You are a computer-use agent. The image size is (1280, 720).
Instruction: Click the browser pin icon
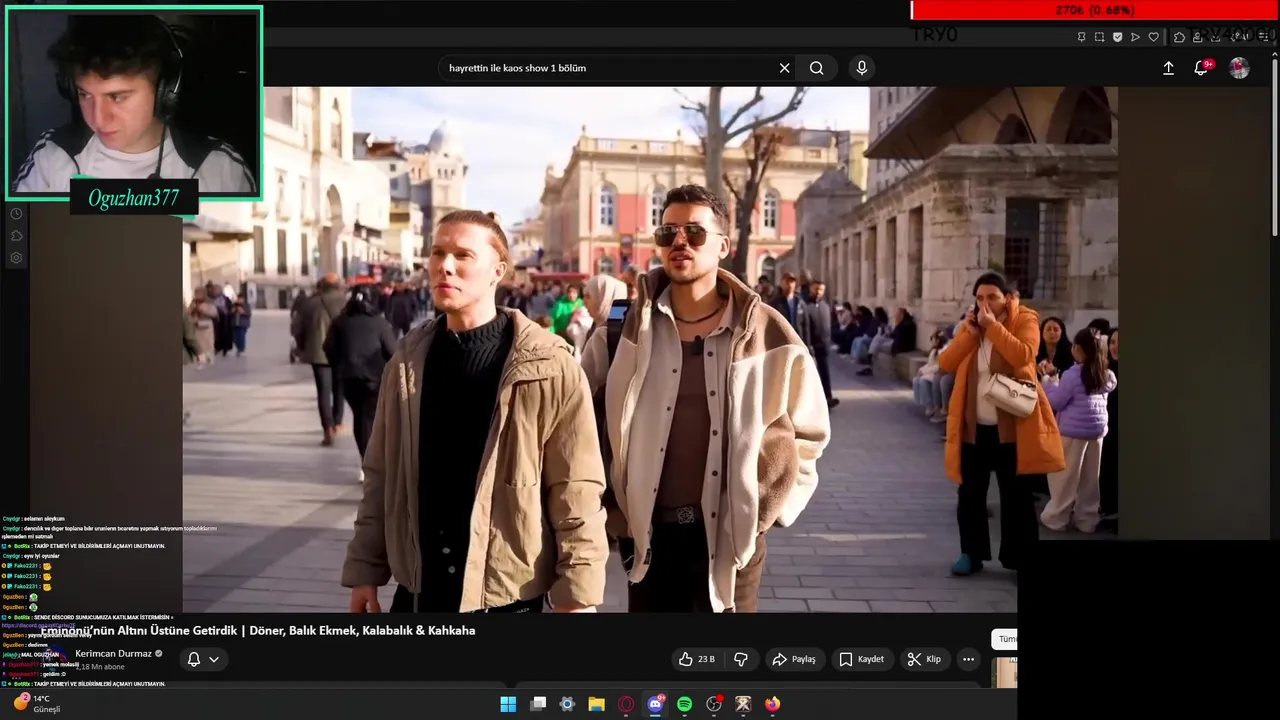click(x=1081, y=37)
